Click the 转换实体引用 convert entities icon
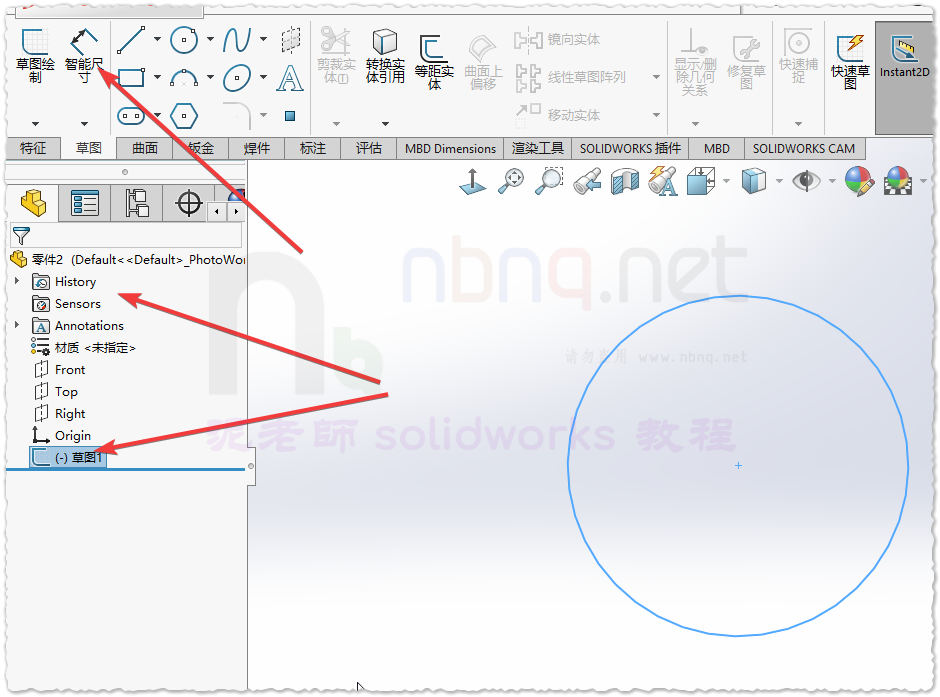This screenshot has height=697, width=940. [x=385, y=41]
